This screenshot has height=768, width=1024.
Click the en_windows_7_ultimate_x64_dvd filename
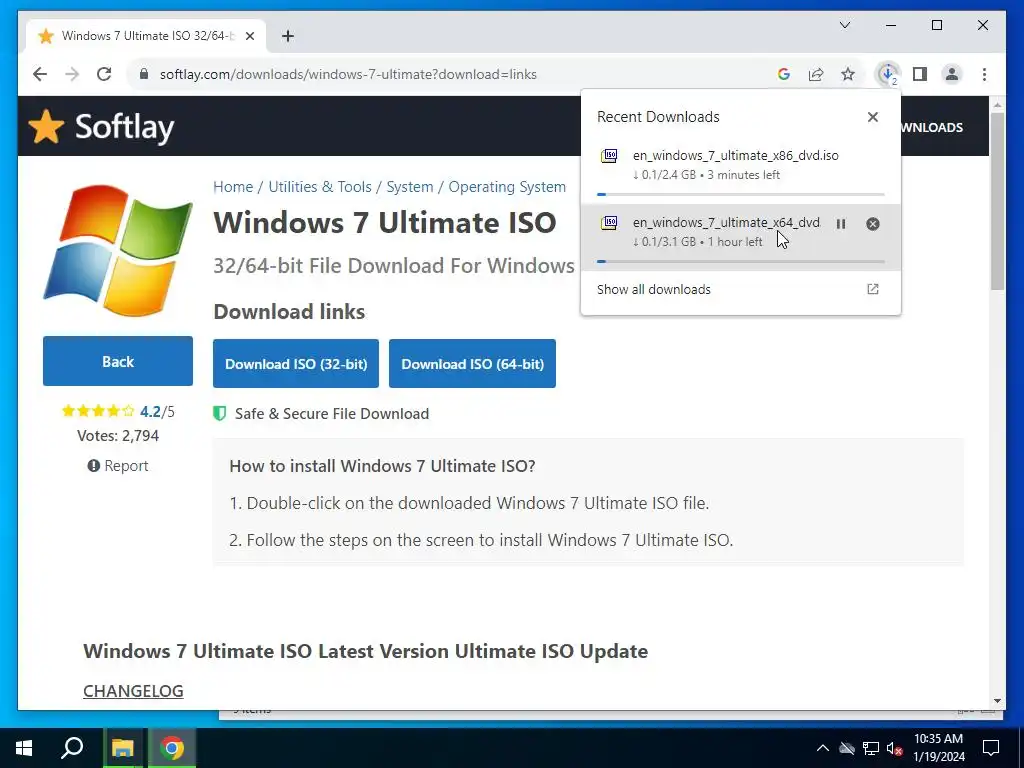pyautogui.click(x=726, y=222)
